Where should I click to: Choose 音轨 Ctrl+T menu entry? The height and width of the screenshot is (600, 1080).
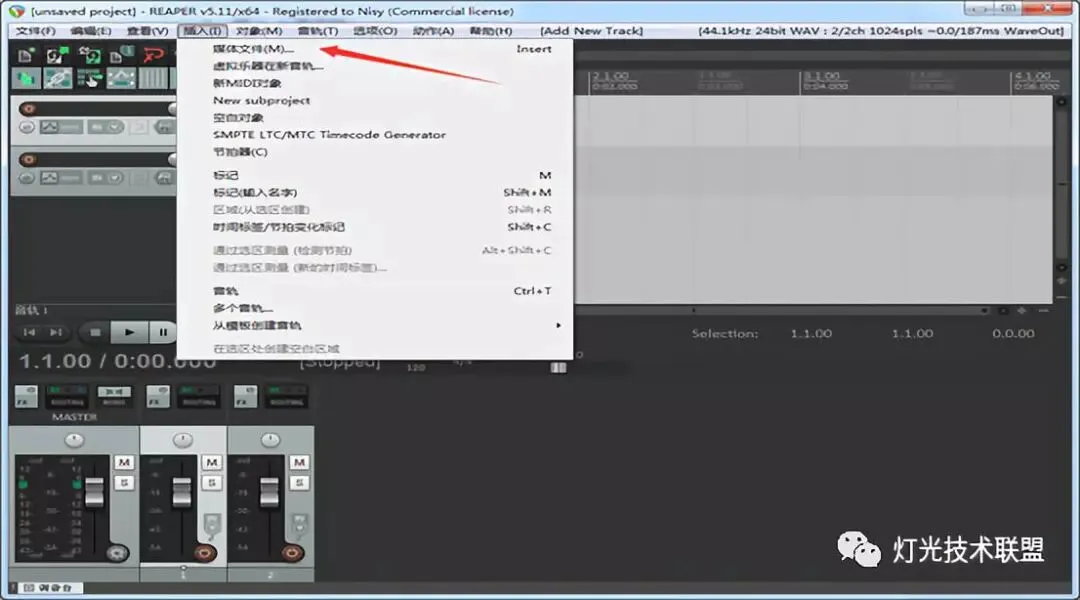(375, 291)
